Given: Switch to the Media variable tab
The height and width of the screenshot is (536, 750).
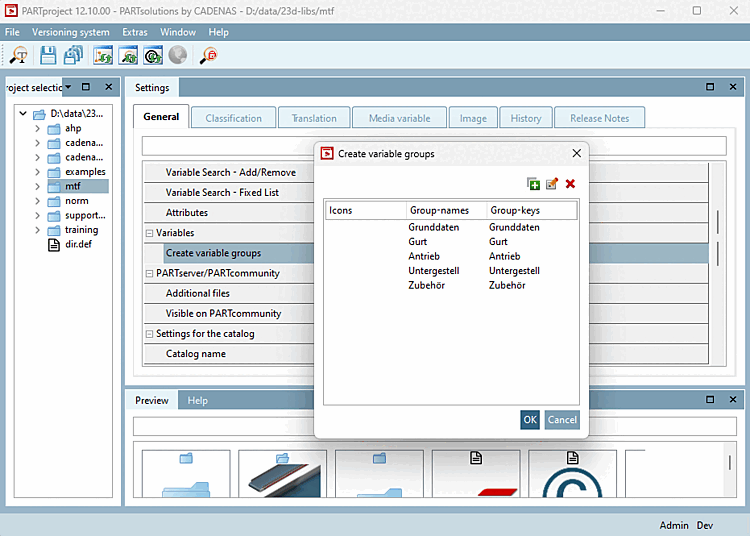Looking at the screenshot, I should click(399, 118).
